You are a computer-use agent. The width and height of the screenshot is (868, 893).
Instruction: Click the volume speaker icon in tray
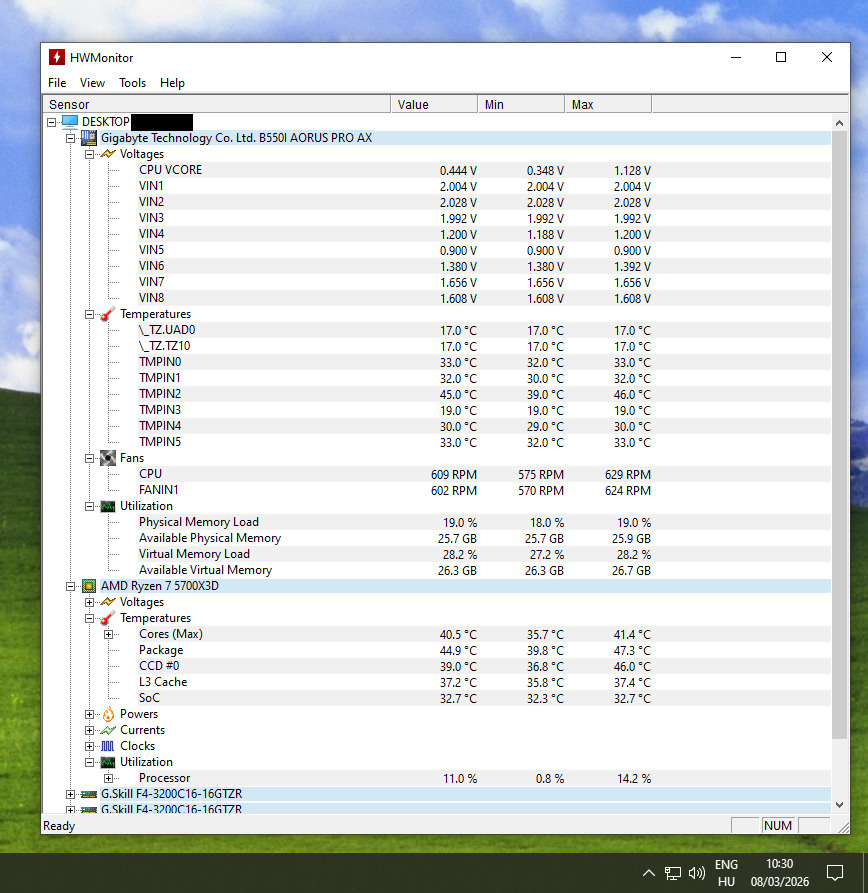pyautogui.click(x=697, y=873)
